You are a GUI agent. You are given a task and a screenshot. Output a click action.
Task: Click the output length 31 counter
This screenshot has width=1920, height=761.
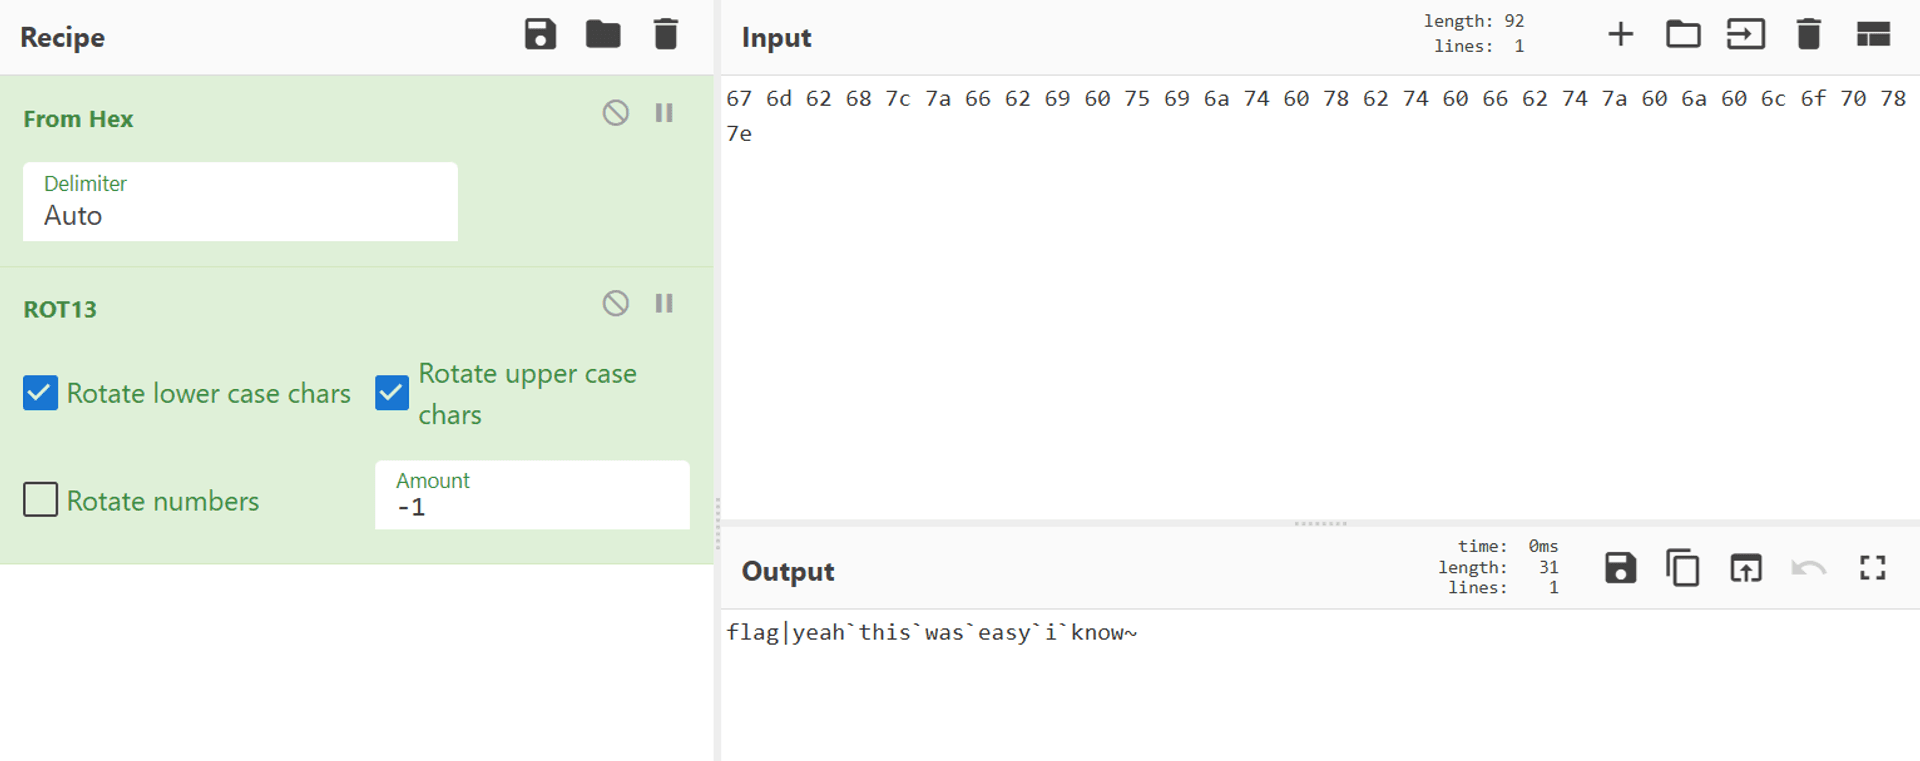[x=1498, y=567]
